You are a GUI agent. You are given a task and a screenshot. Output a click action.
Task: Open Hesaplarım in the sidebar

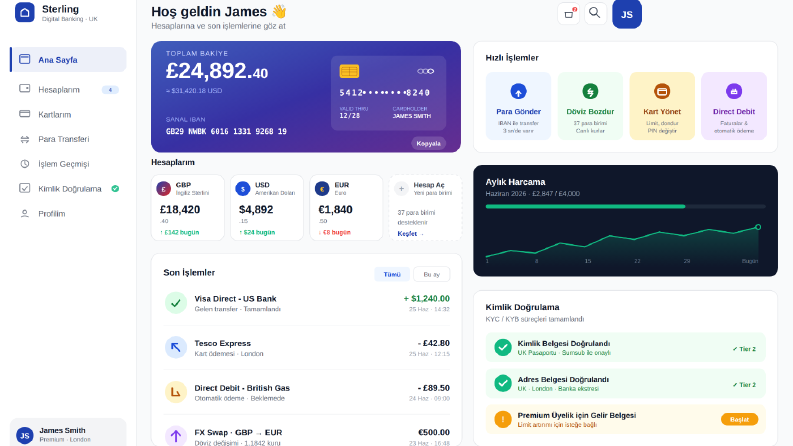tap(68, 90)
